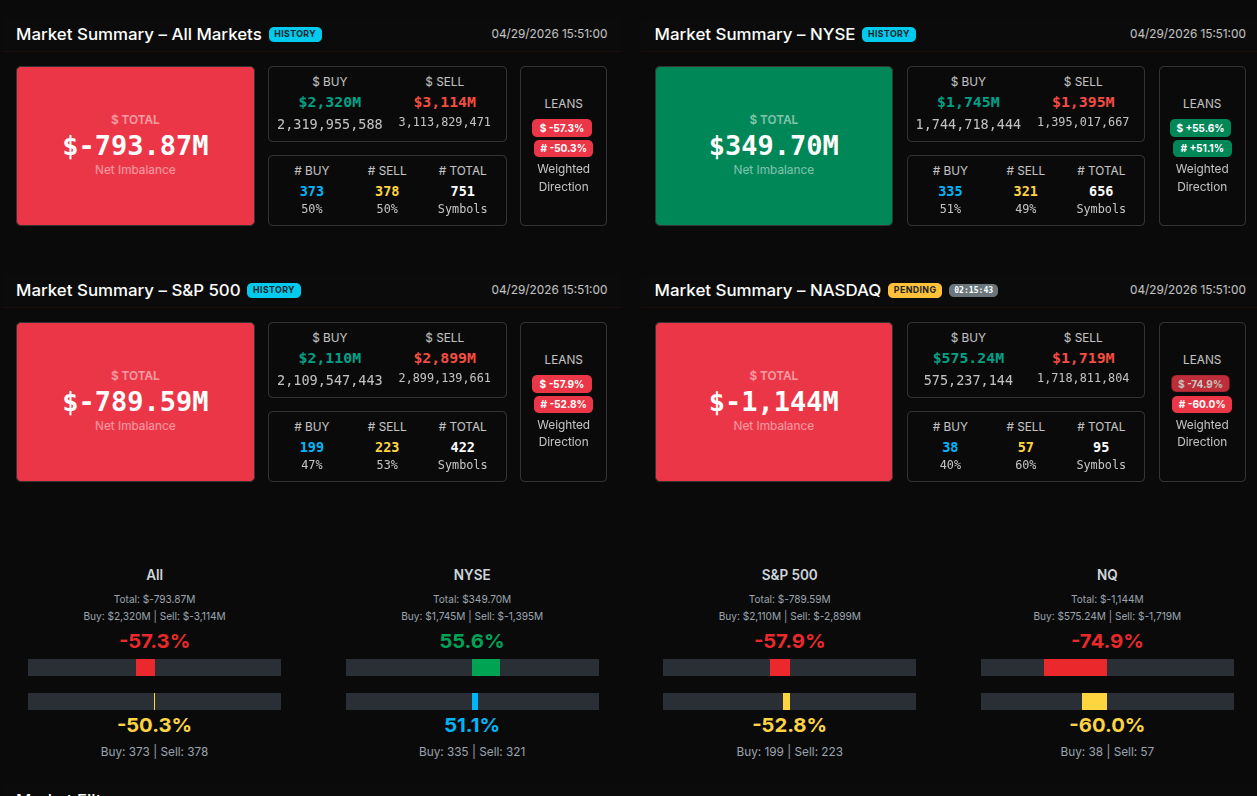The height and width of the screenshot is (796, 1257).
Task: Click the 373 buy count in All Markets
Action: point(312,191)
